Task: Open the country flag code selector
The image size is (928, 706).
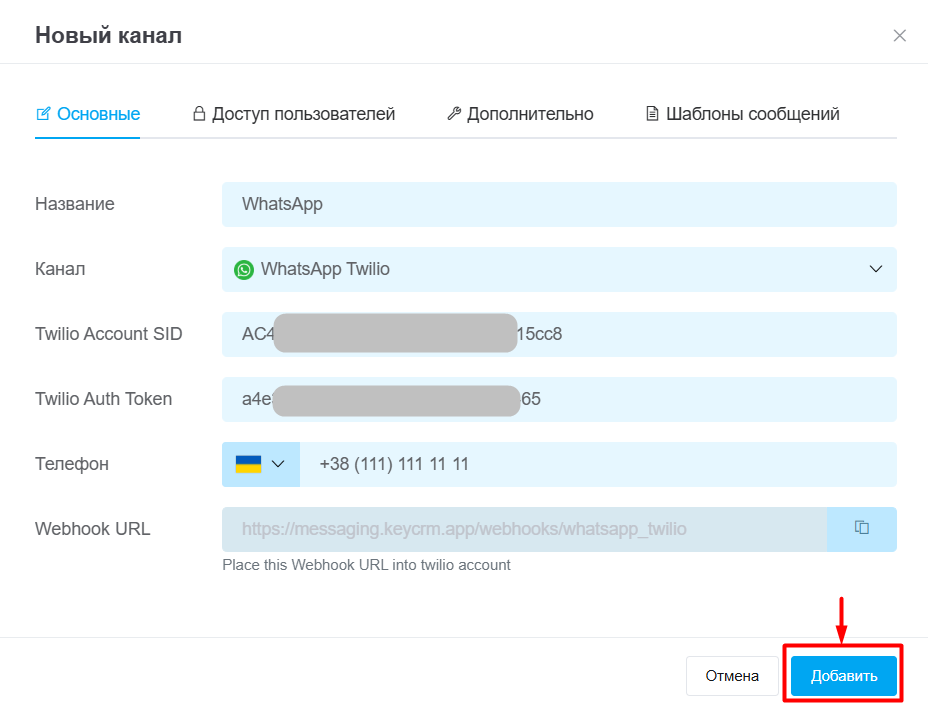Action: [261, 465]
